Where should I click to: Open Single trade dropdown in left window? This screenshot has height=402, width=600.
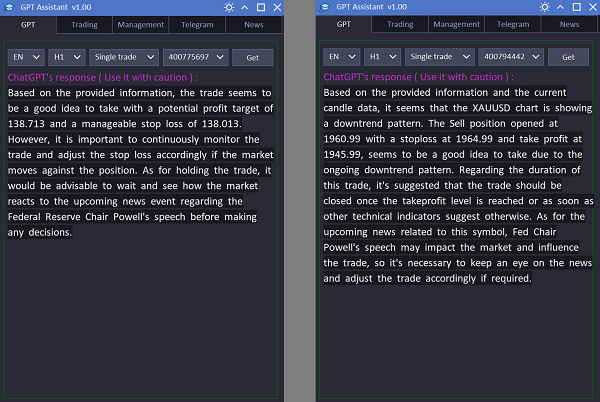[124, 57]
